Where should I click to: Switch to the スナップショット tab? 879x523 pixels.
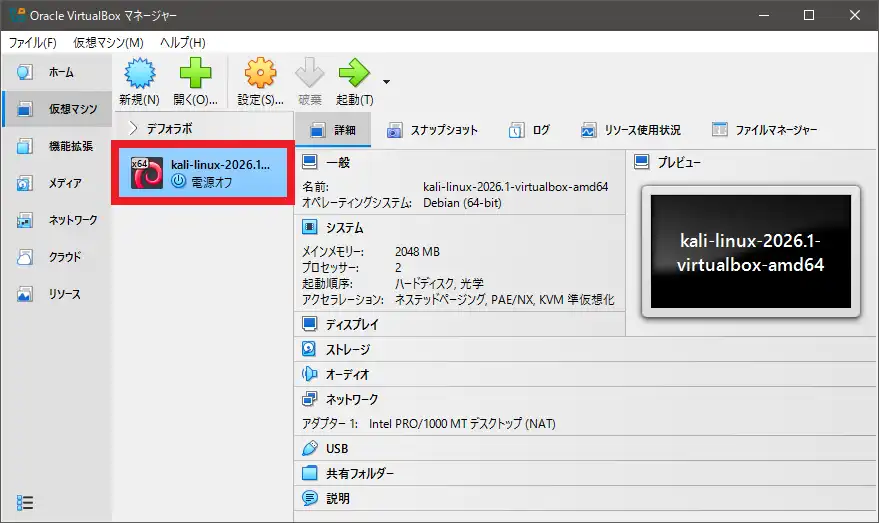pyautogui.click(x=432, y=130)
